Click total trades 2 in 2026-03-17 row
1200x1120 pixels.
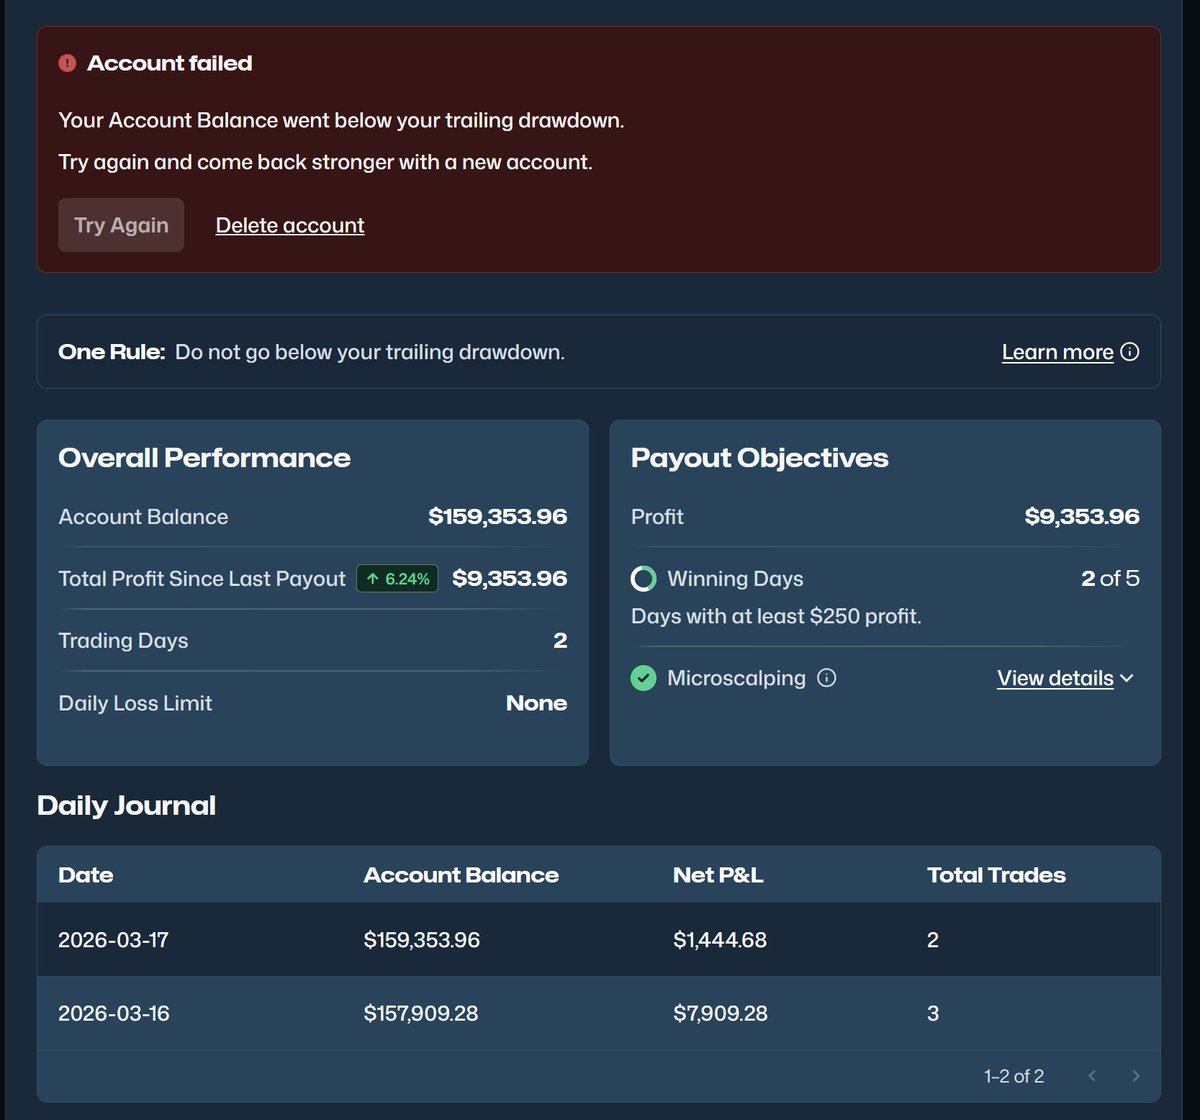coord(933,940)
